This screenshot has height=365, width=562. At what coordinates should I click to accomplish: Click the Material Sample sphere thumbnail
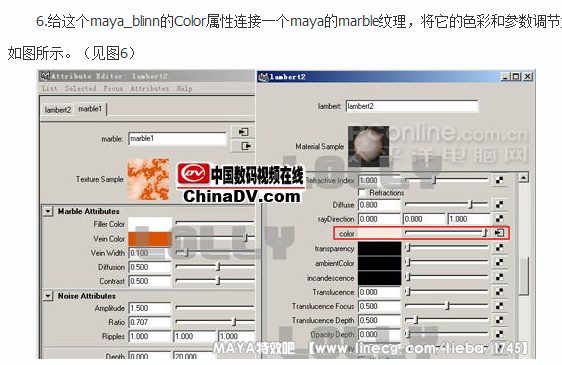[368, 146]
